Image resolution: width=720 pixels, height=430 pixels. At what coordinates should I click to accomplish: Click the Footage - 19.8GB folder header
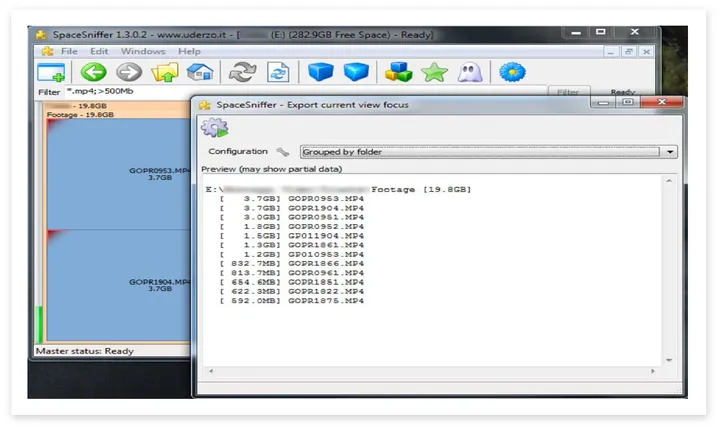click(x=80, y=114)
